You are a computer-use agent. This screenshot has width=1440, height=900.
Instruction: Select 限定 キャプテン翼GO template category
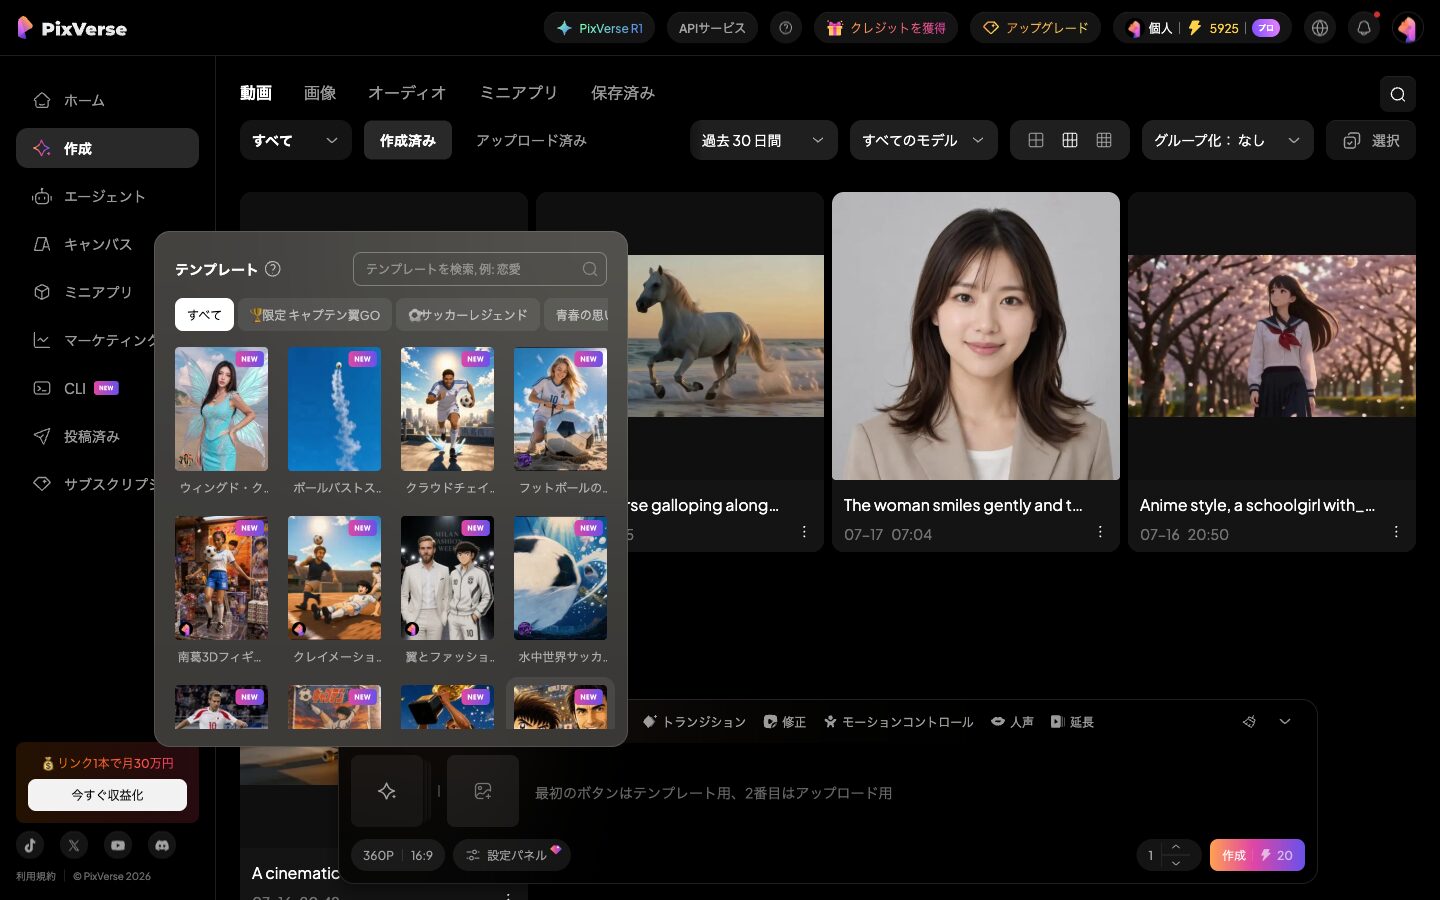(315, 315)
